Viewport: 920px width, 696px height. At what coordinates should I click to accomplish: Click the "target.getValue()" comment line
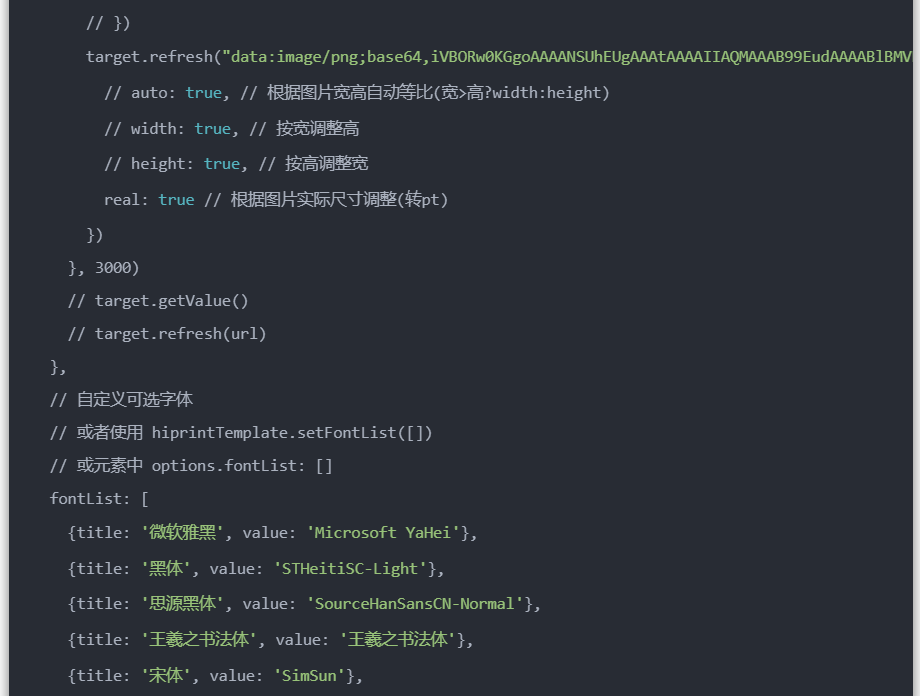click(x=158, y=301)
